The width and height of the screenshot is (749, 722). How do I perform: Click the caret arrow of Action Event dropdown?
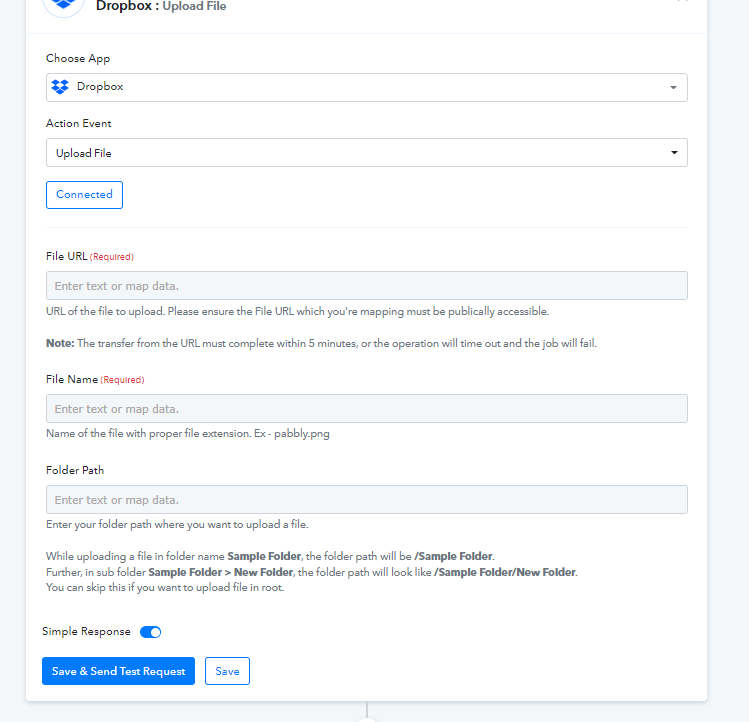674,152
